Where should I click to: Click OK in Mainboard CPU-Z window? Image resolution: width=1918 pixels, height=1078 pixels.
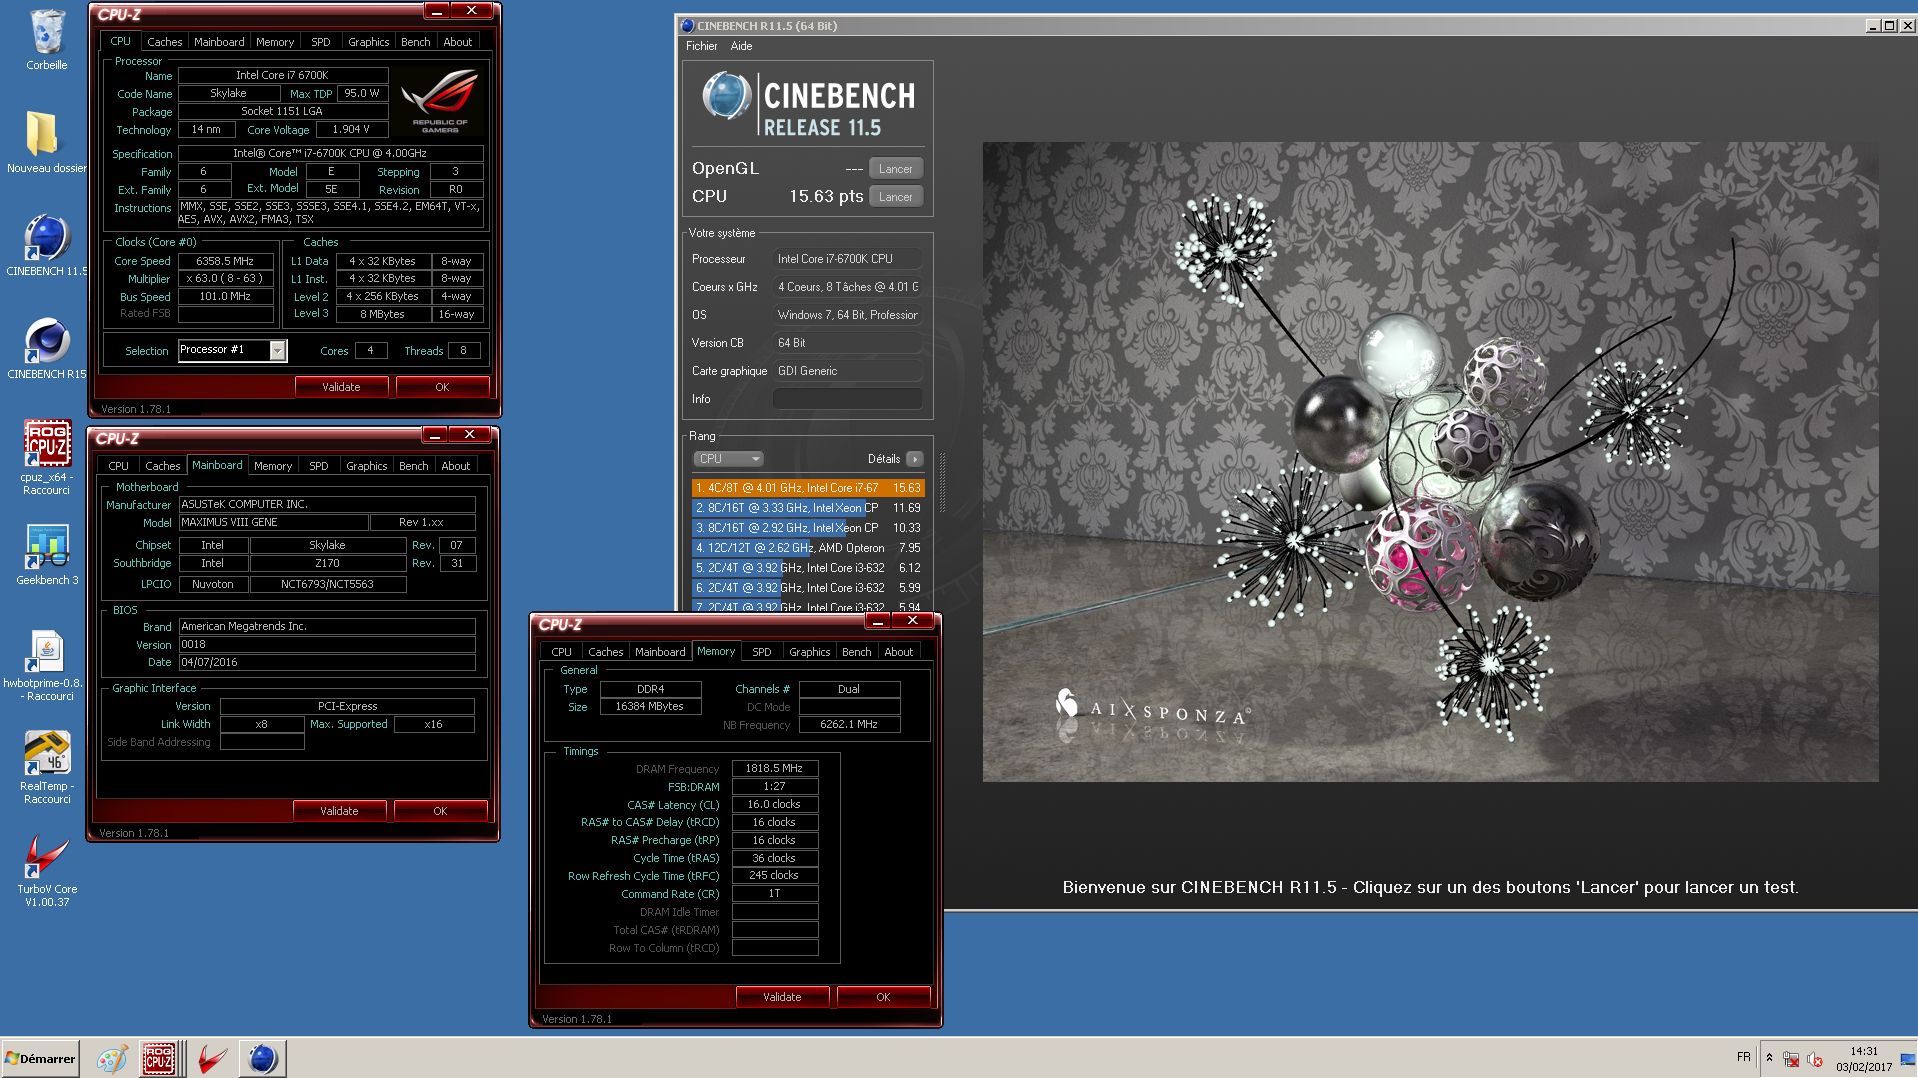point(440,811)
